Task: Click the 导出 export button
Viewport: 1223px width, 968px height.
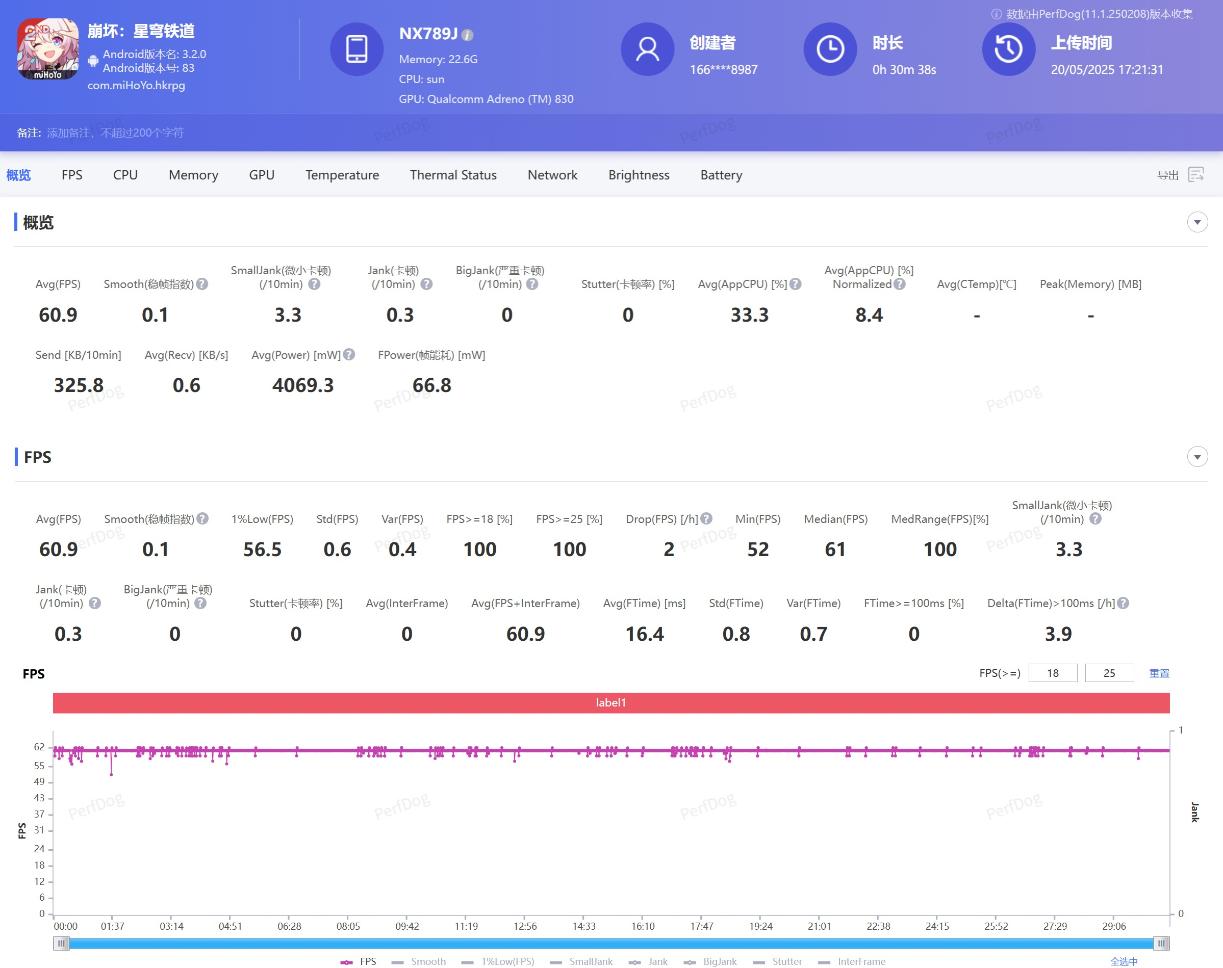Action: [1167, 175]
